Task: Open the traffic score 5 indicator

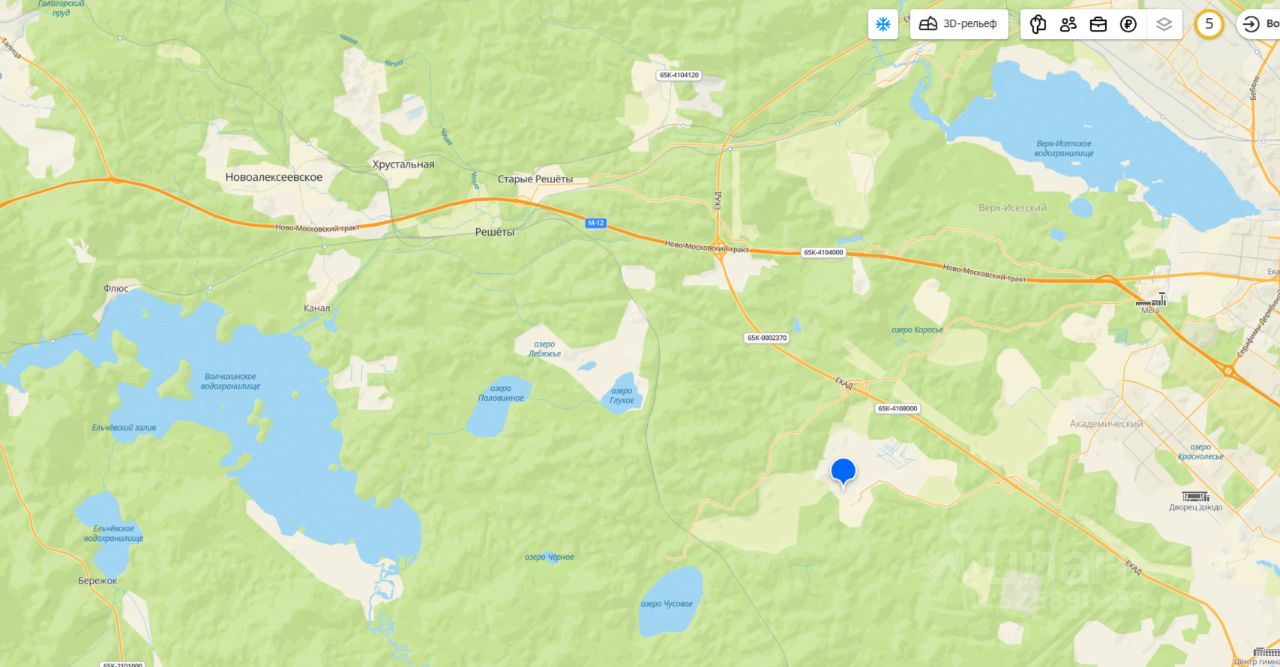Action: [1209, 24]
